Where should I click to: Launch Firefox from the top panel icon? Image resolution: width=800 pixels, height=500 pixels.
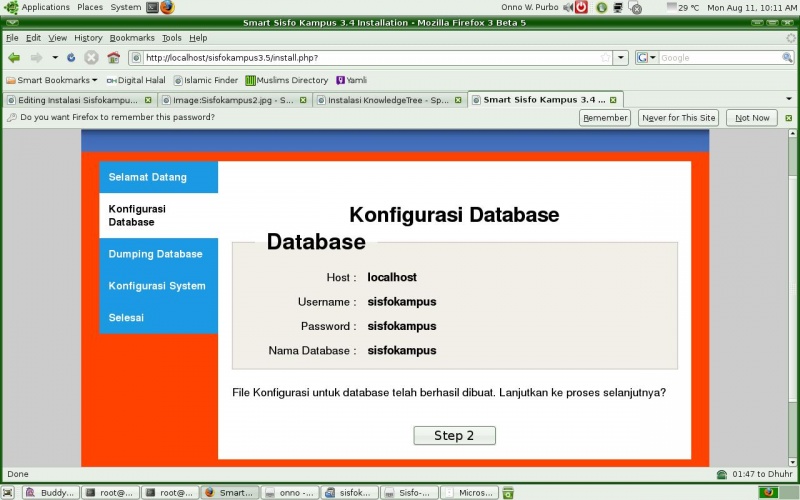click(167, 7)
